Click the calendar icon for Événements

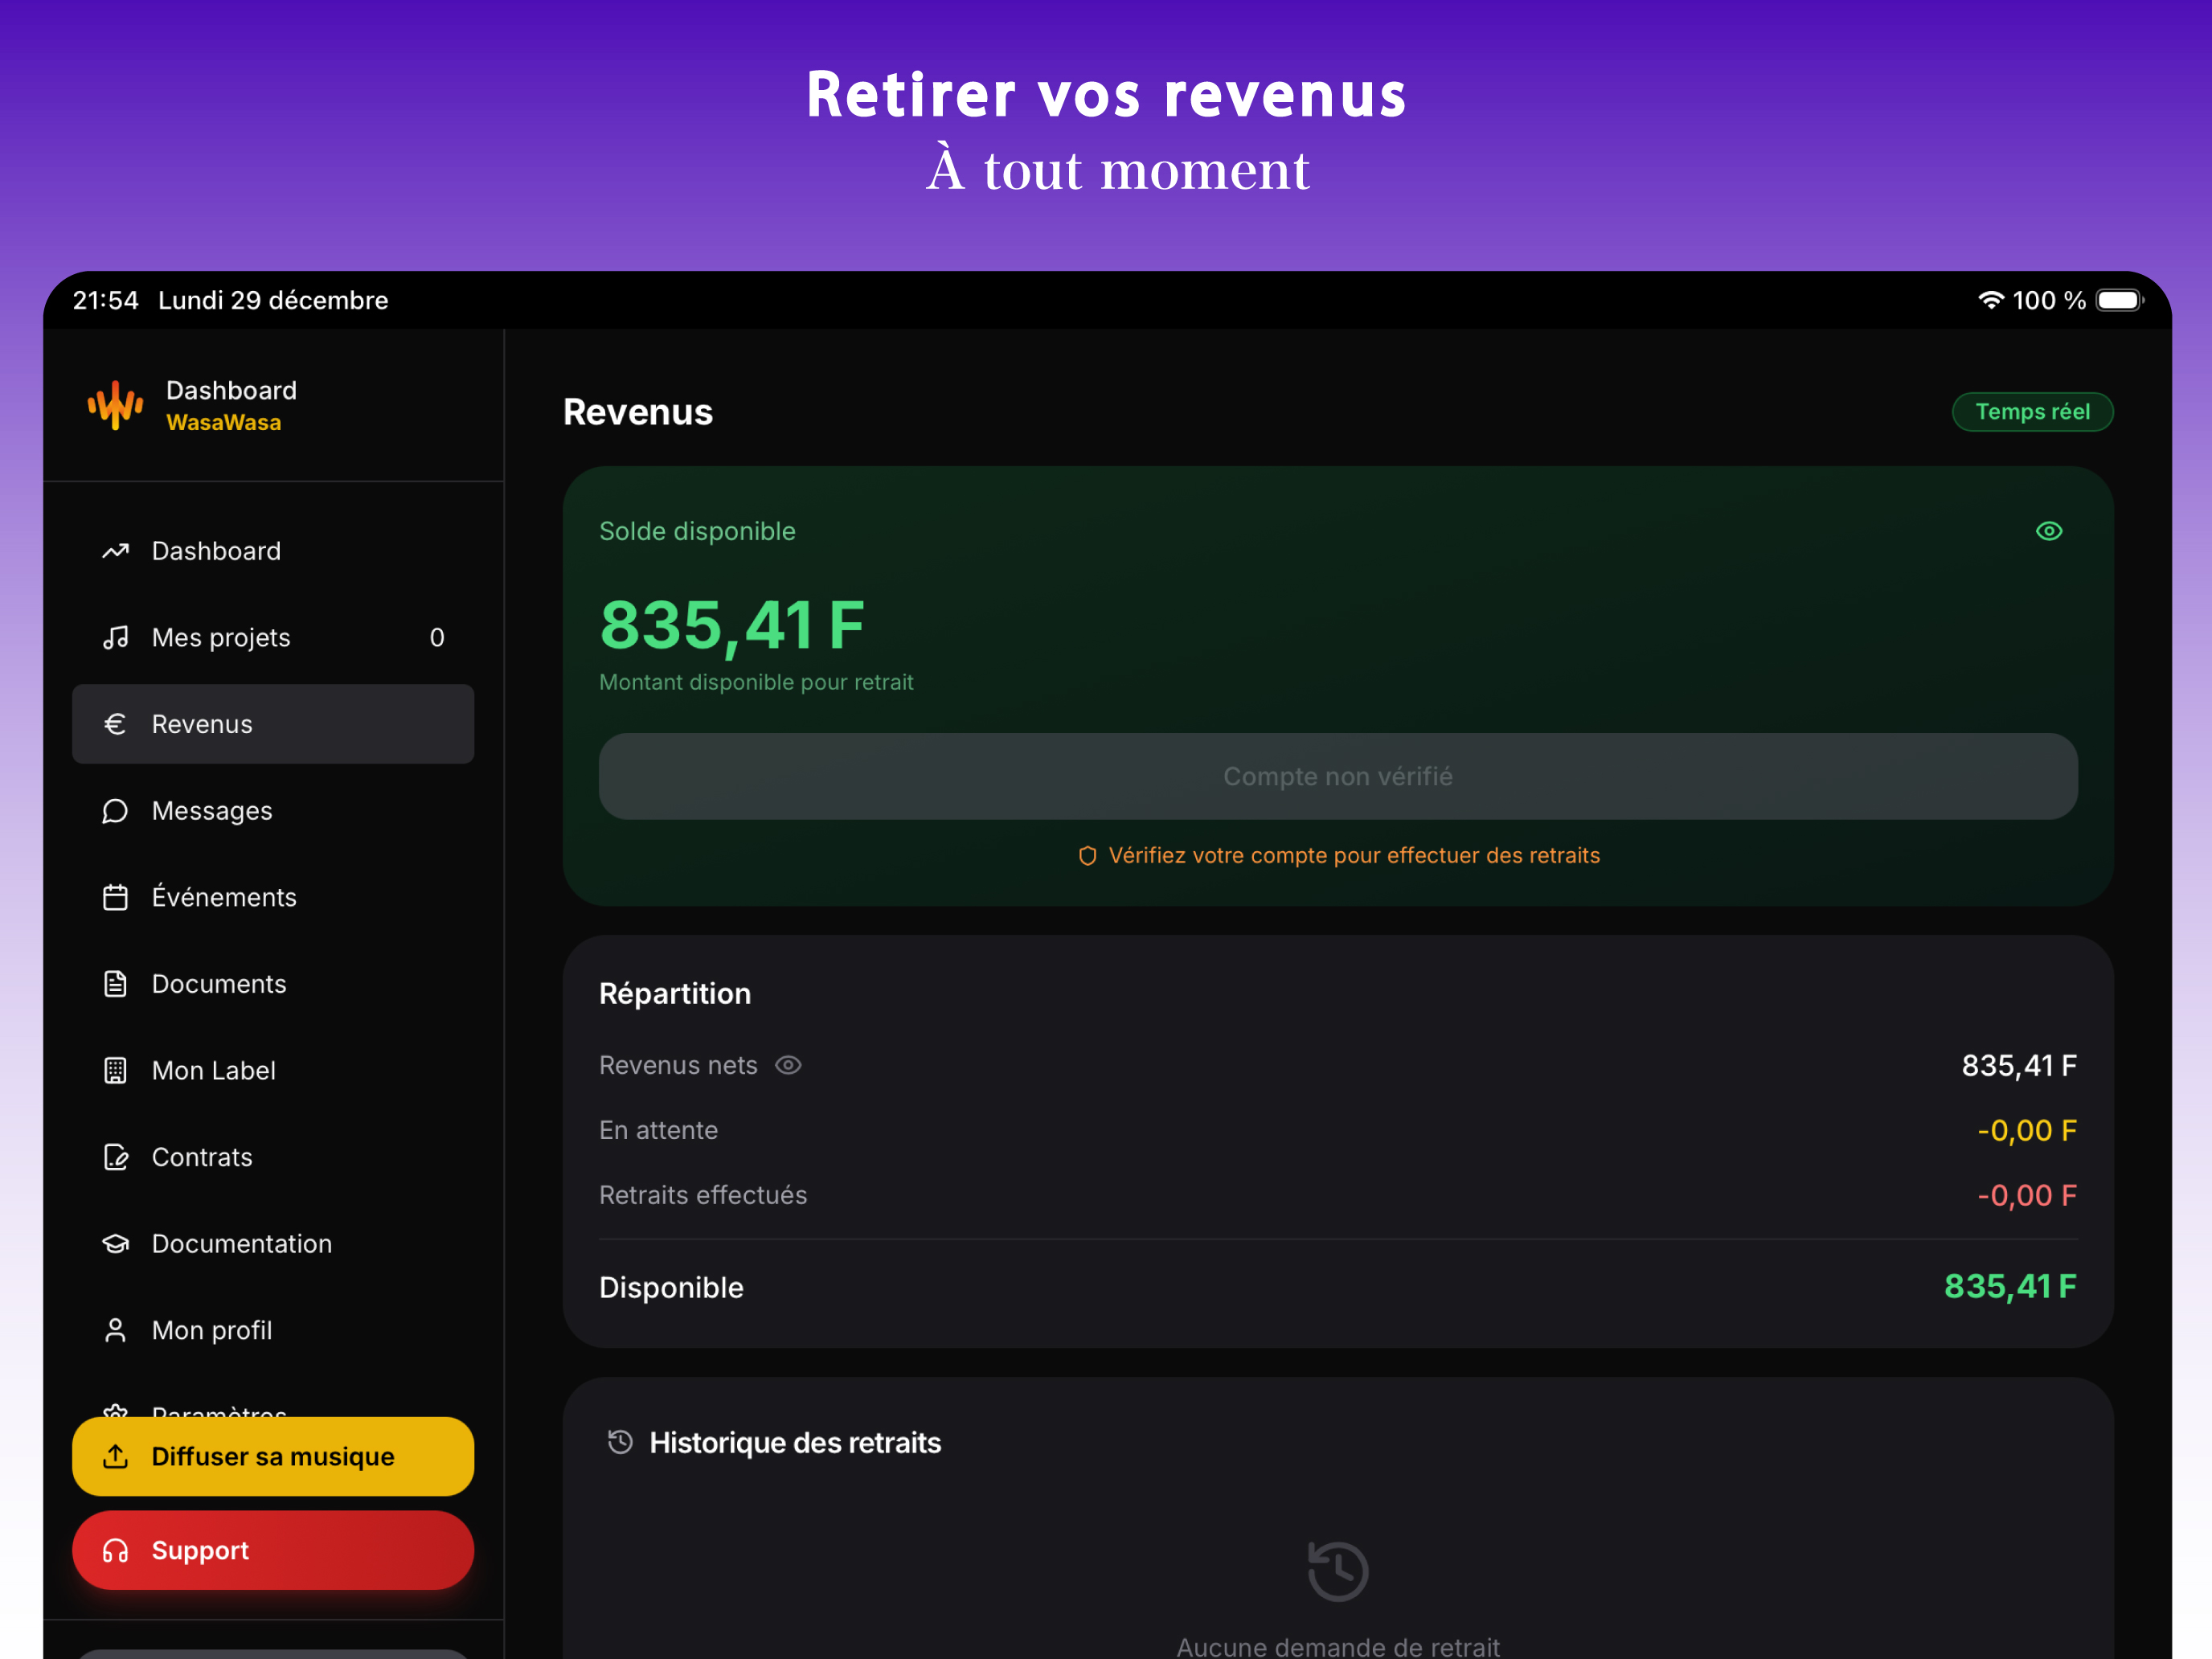[x=116, y=897]
